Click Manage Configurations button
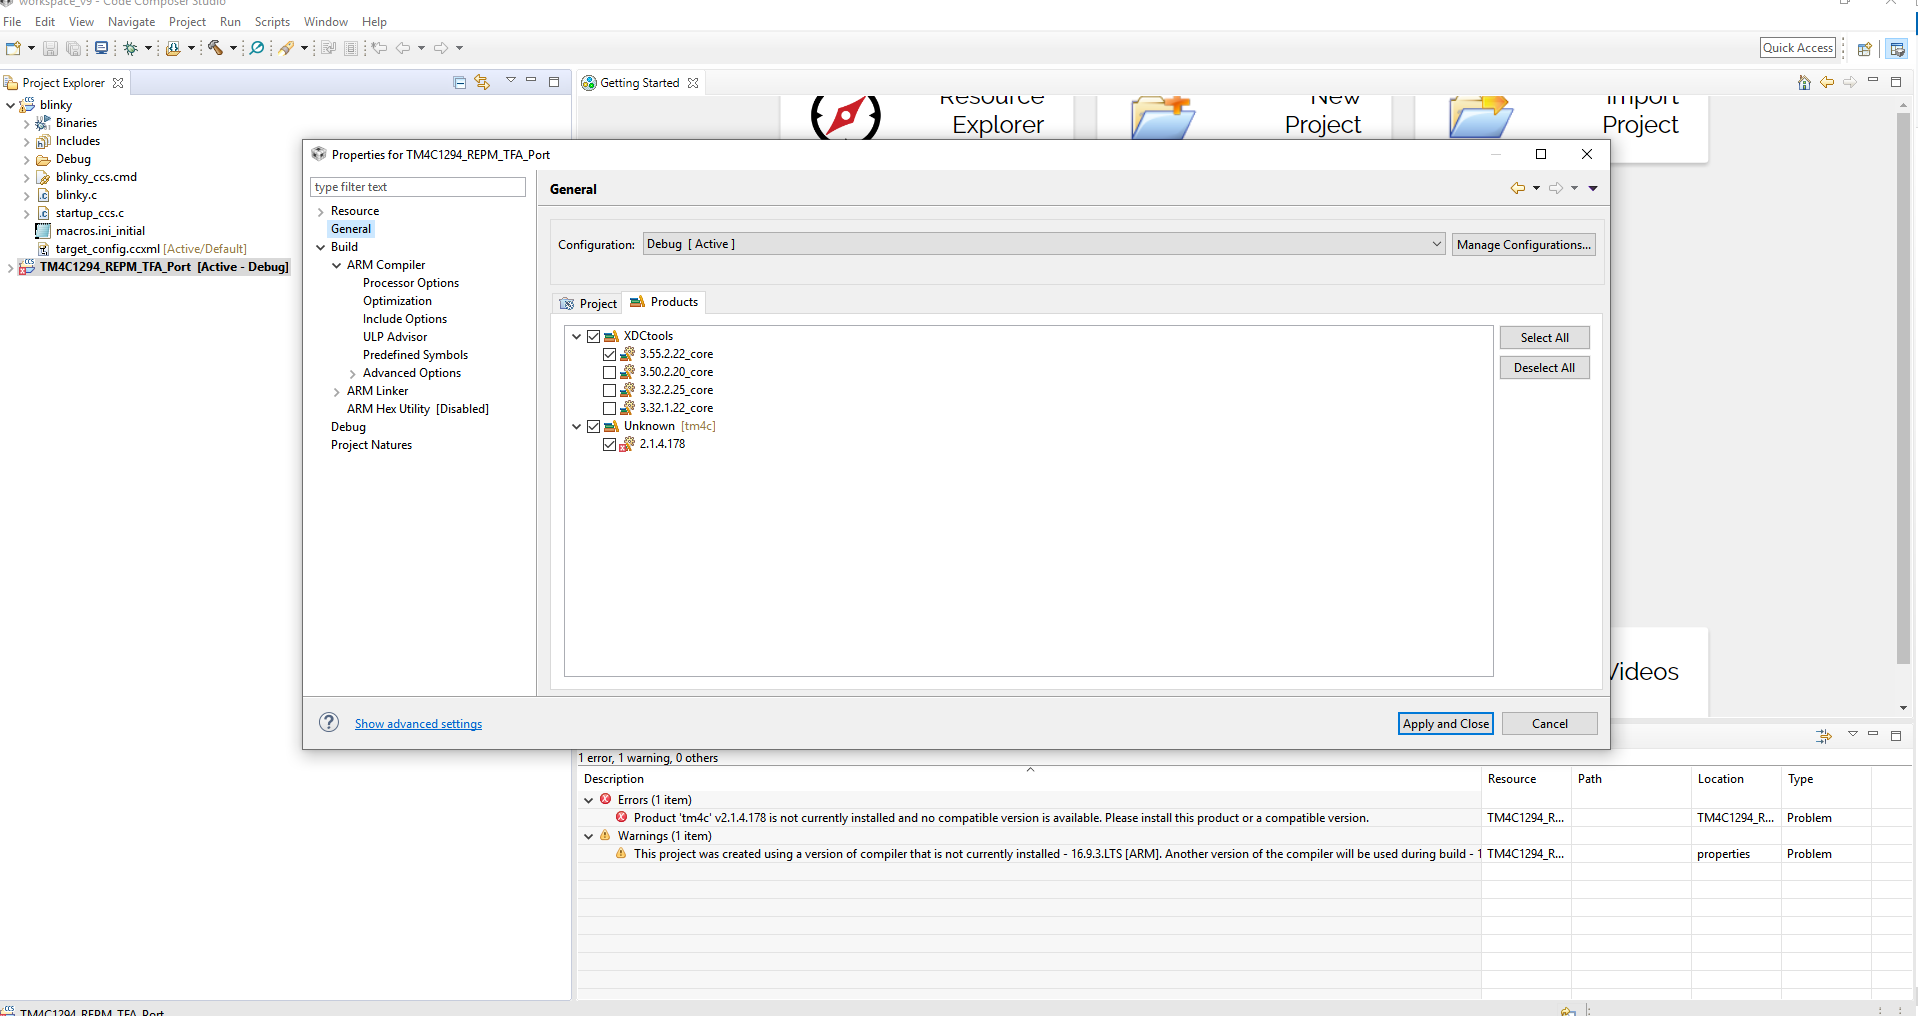This screenshot has width=1918, height=1016. pyautogui.click(x=1523, y=244)
